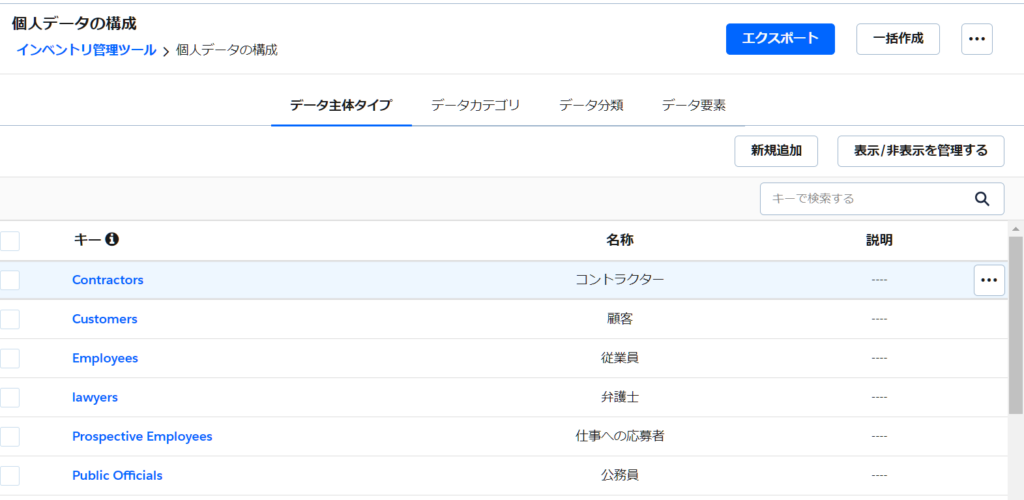
Task: Select the Employees row checkbox
Action: [10, 358]
